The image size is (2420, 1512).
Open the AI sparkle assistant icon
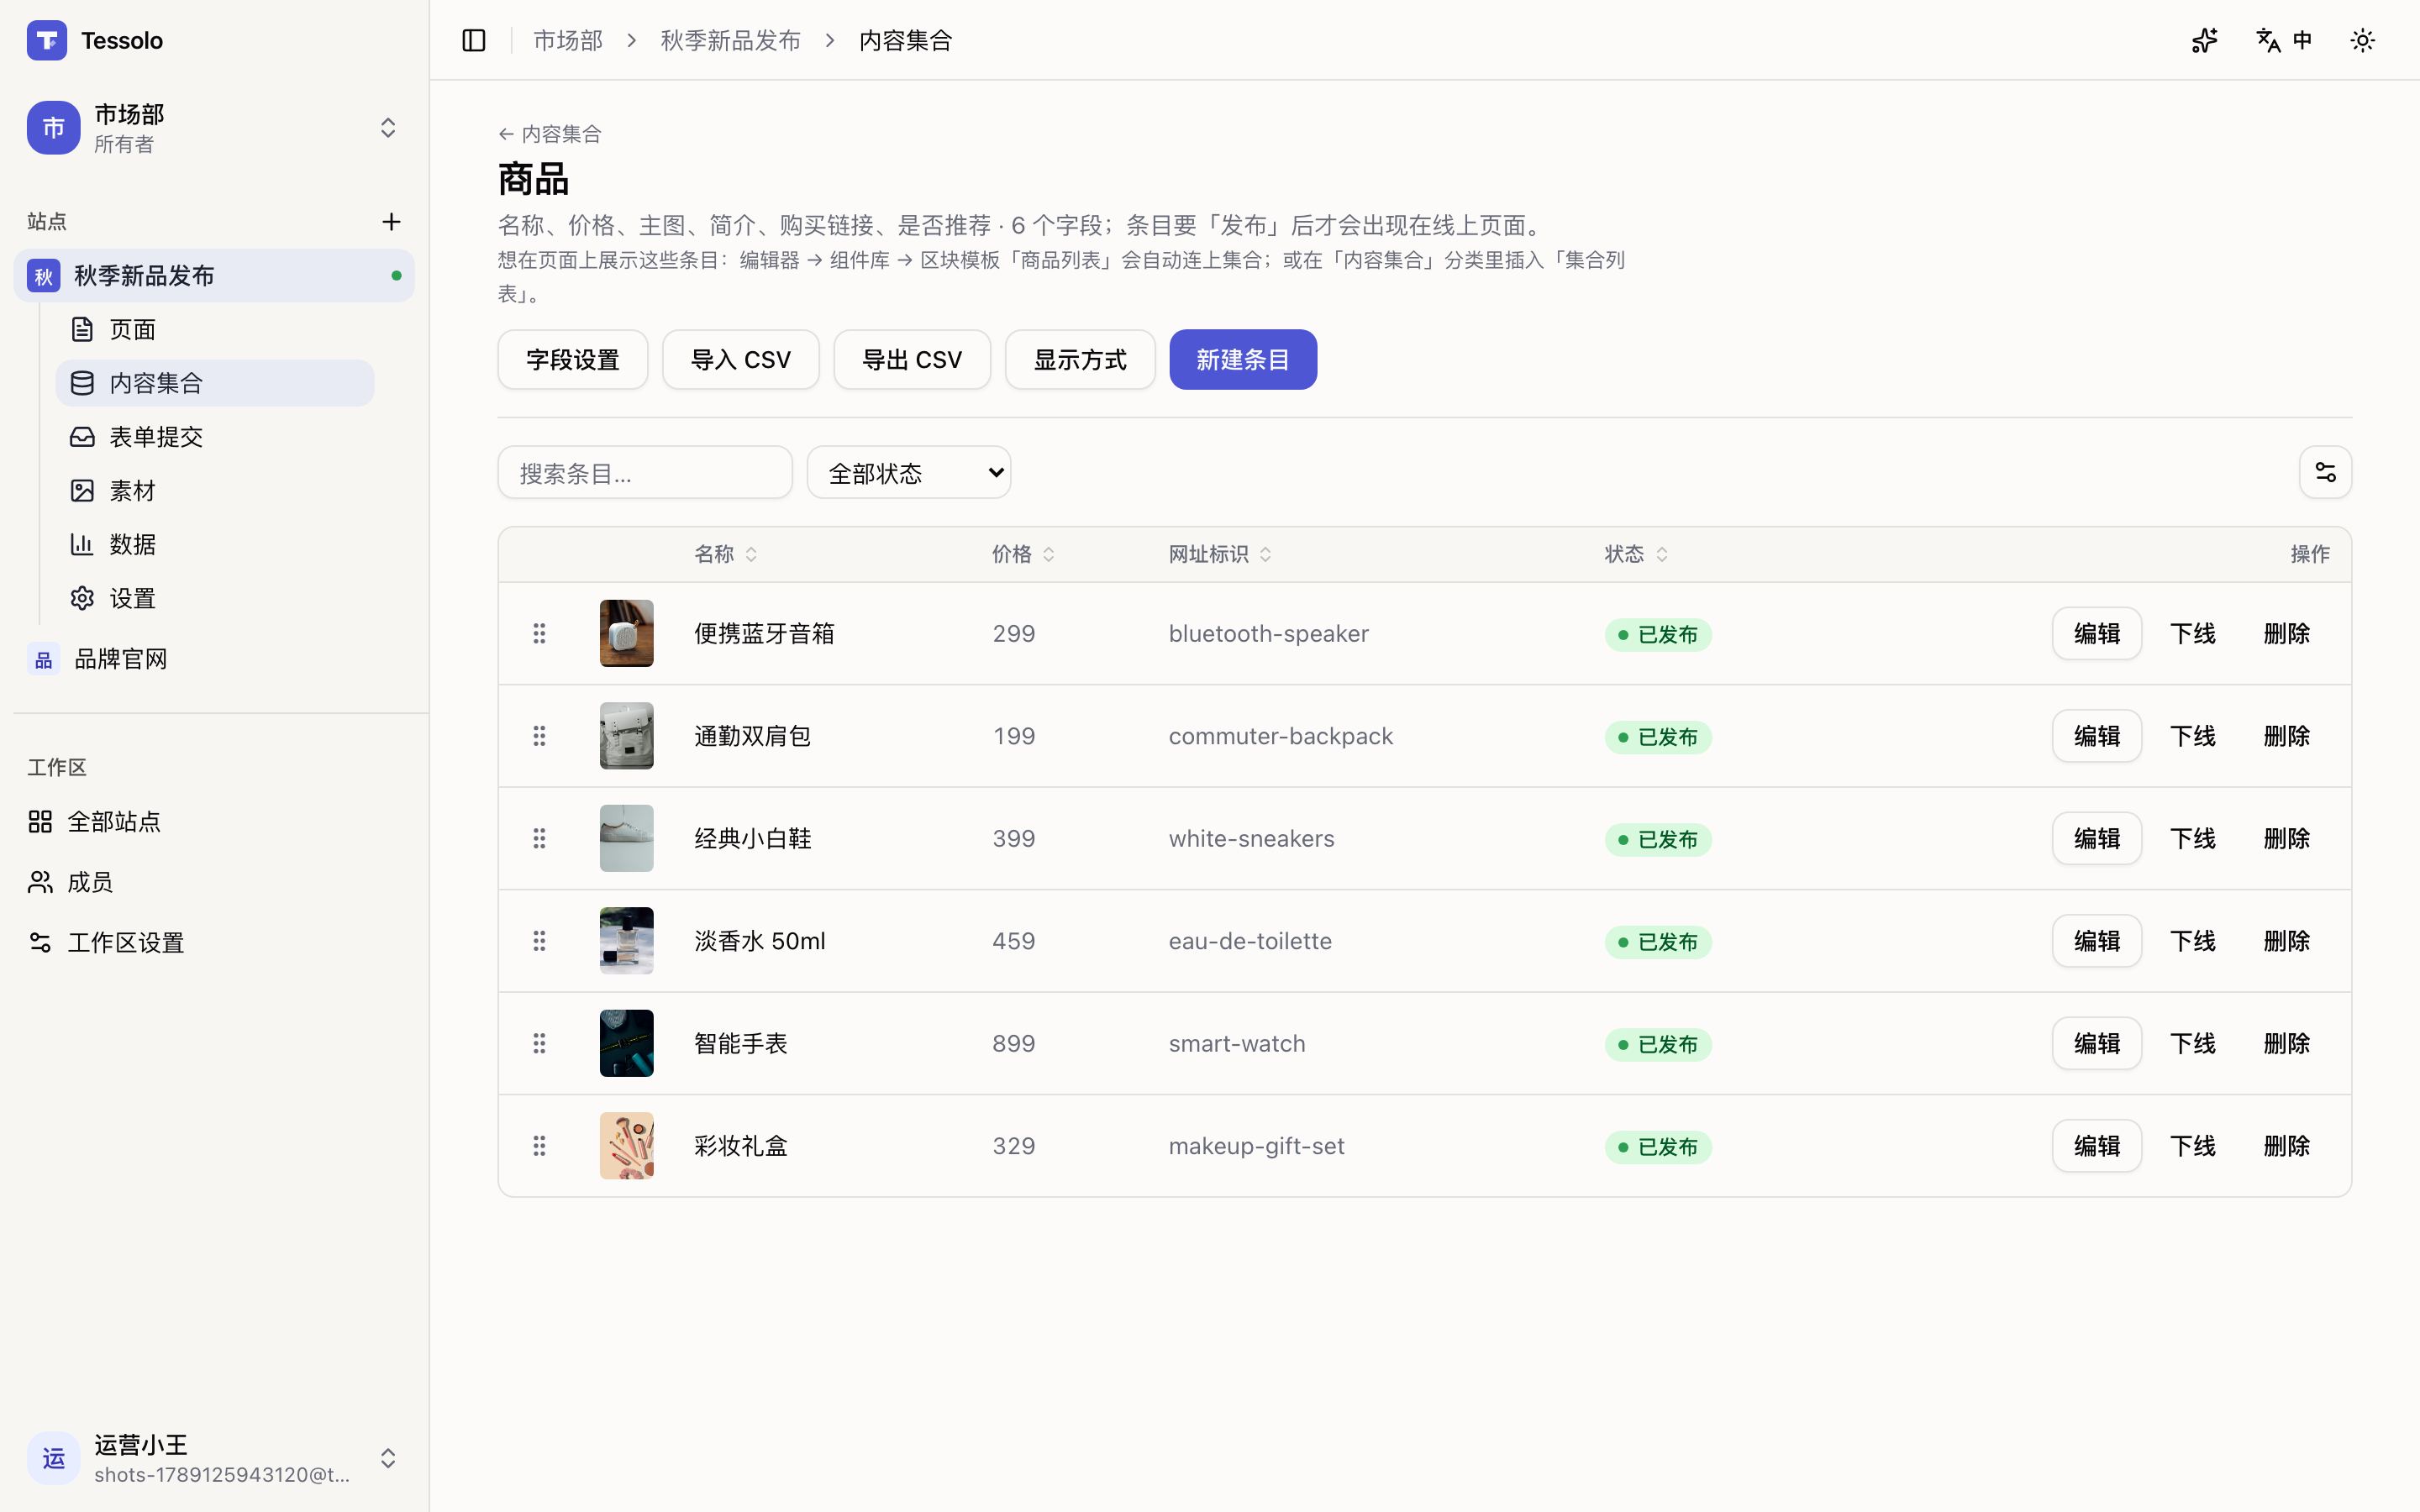[2205, 40]
